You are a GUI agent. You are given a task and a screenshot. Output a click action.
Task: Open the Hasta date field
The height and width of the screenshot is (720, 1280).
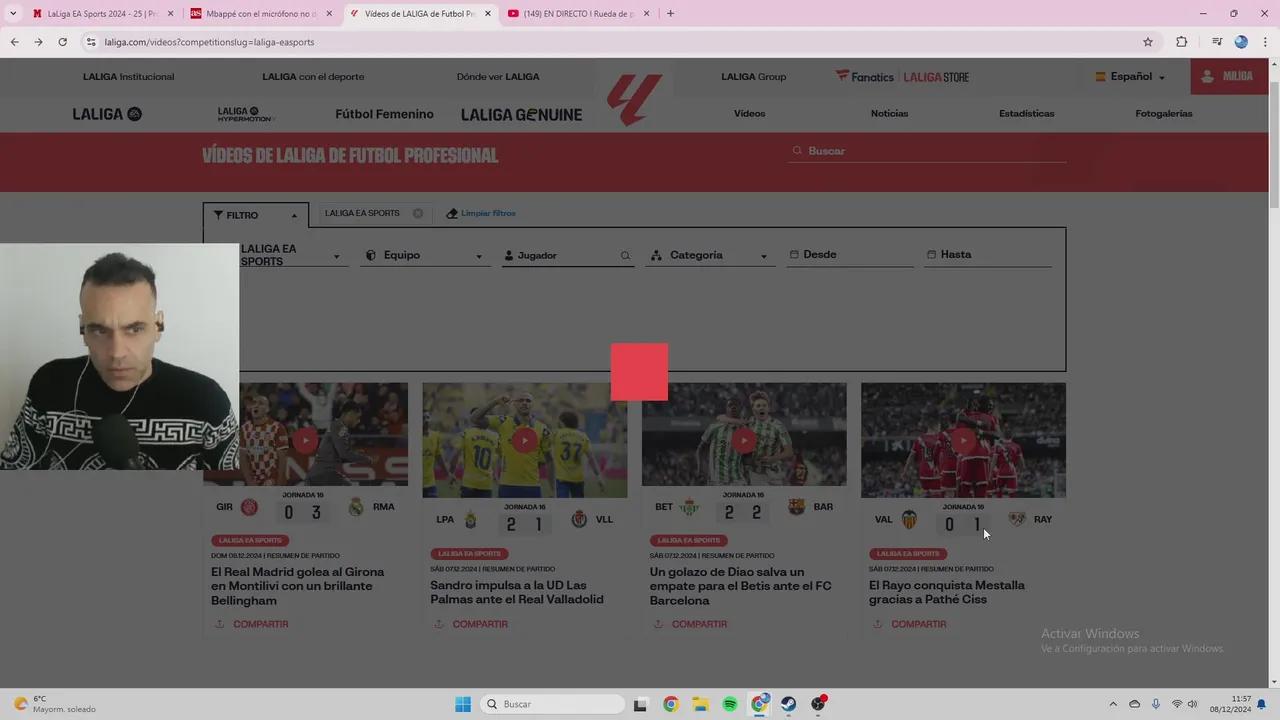(988, 255)
